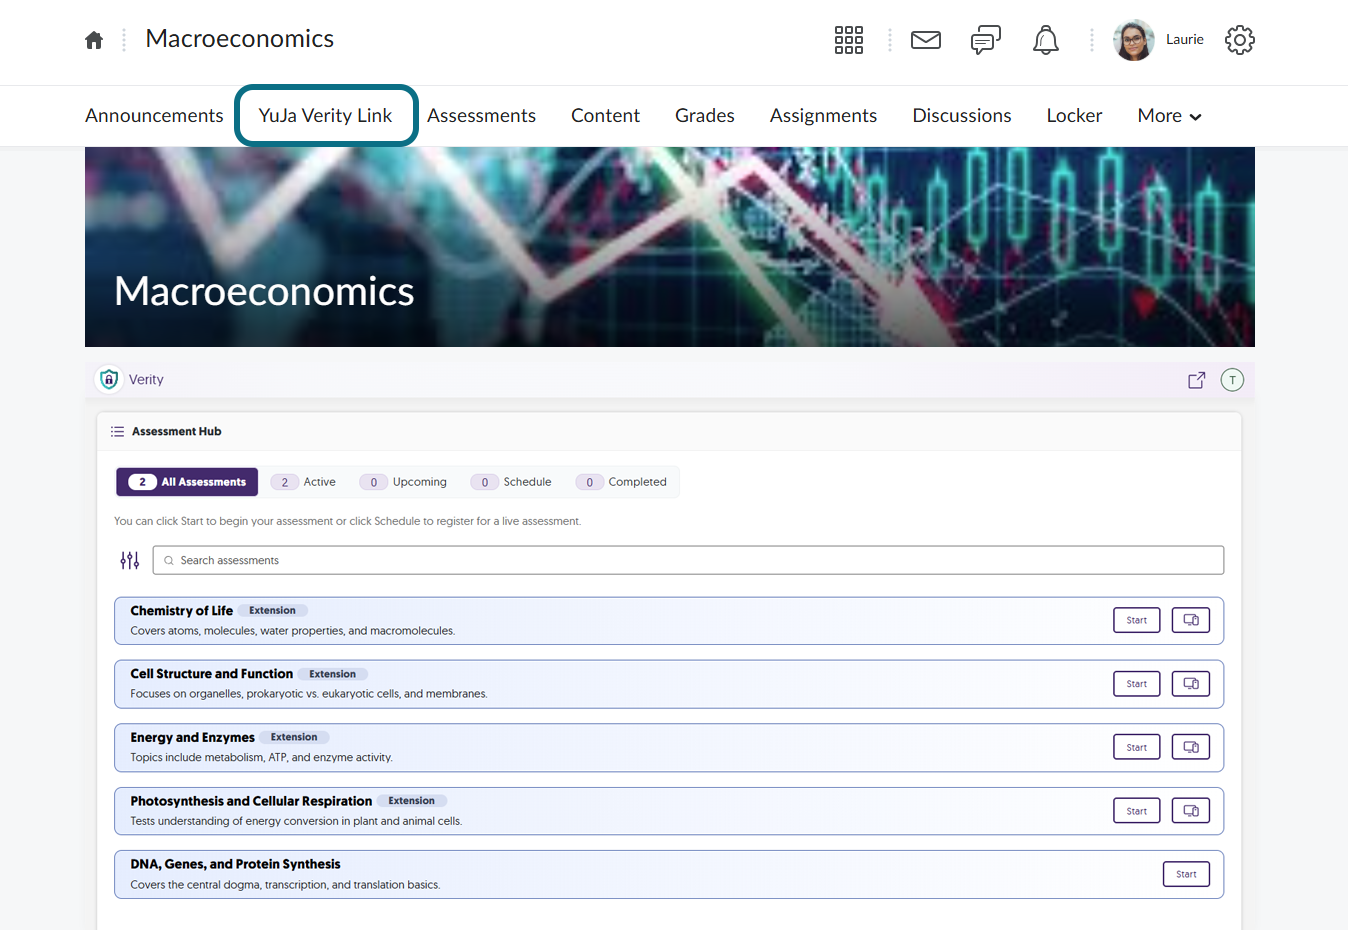Start Photosynthesis and Cellular Respiration assessment
This screenshot has width=1348, height=930.
[x=1137, y=811]
